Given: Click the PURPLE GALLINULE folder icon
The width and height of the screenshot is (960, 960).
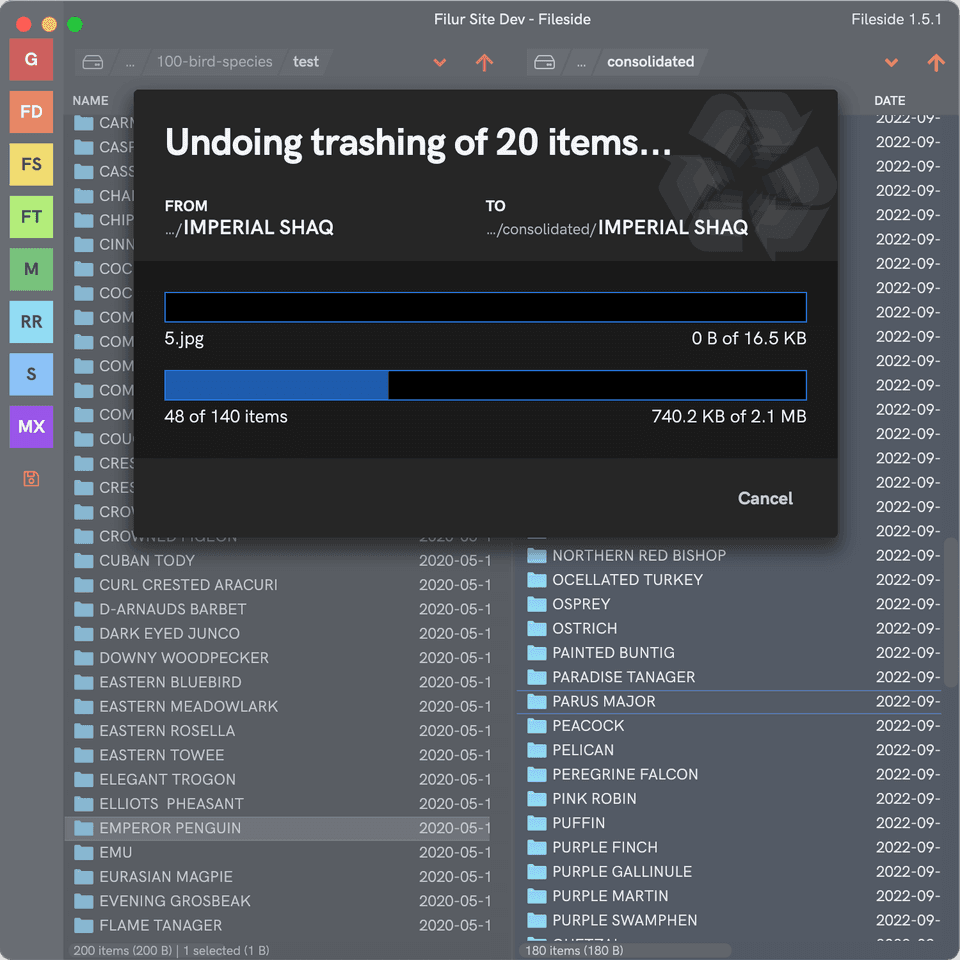Looking at the screenshot, I should click(x=536, y=871).
